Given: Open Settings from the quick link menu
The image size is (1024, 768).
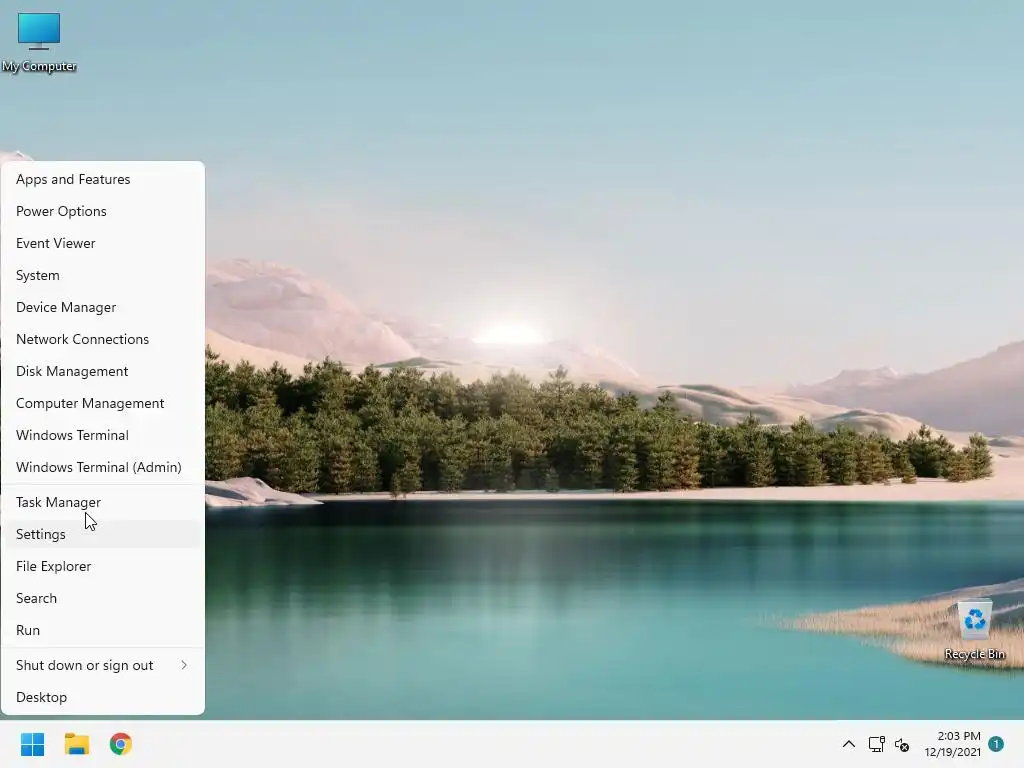Looking at the screenshot, I should click(x=103, y=534).
